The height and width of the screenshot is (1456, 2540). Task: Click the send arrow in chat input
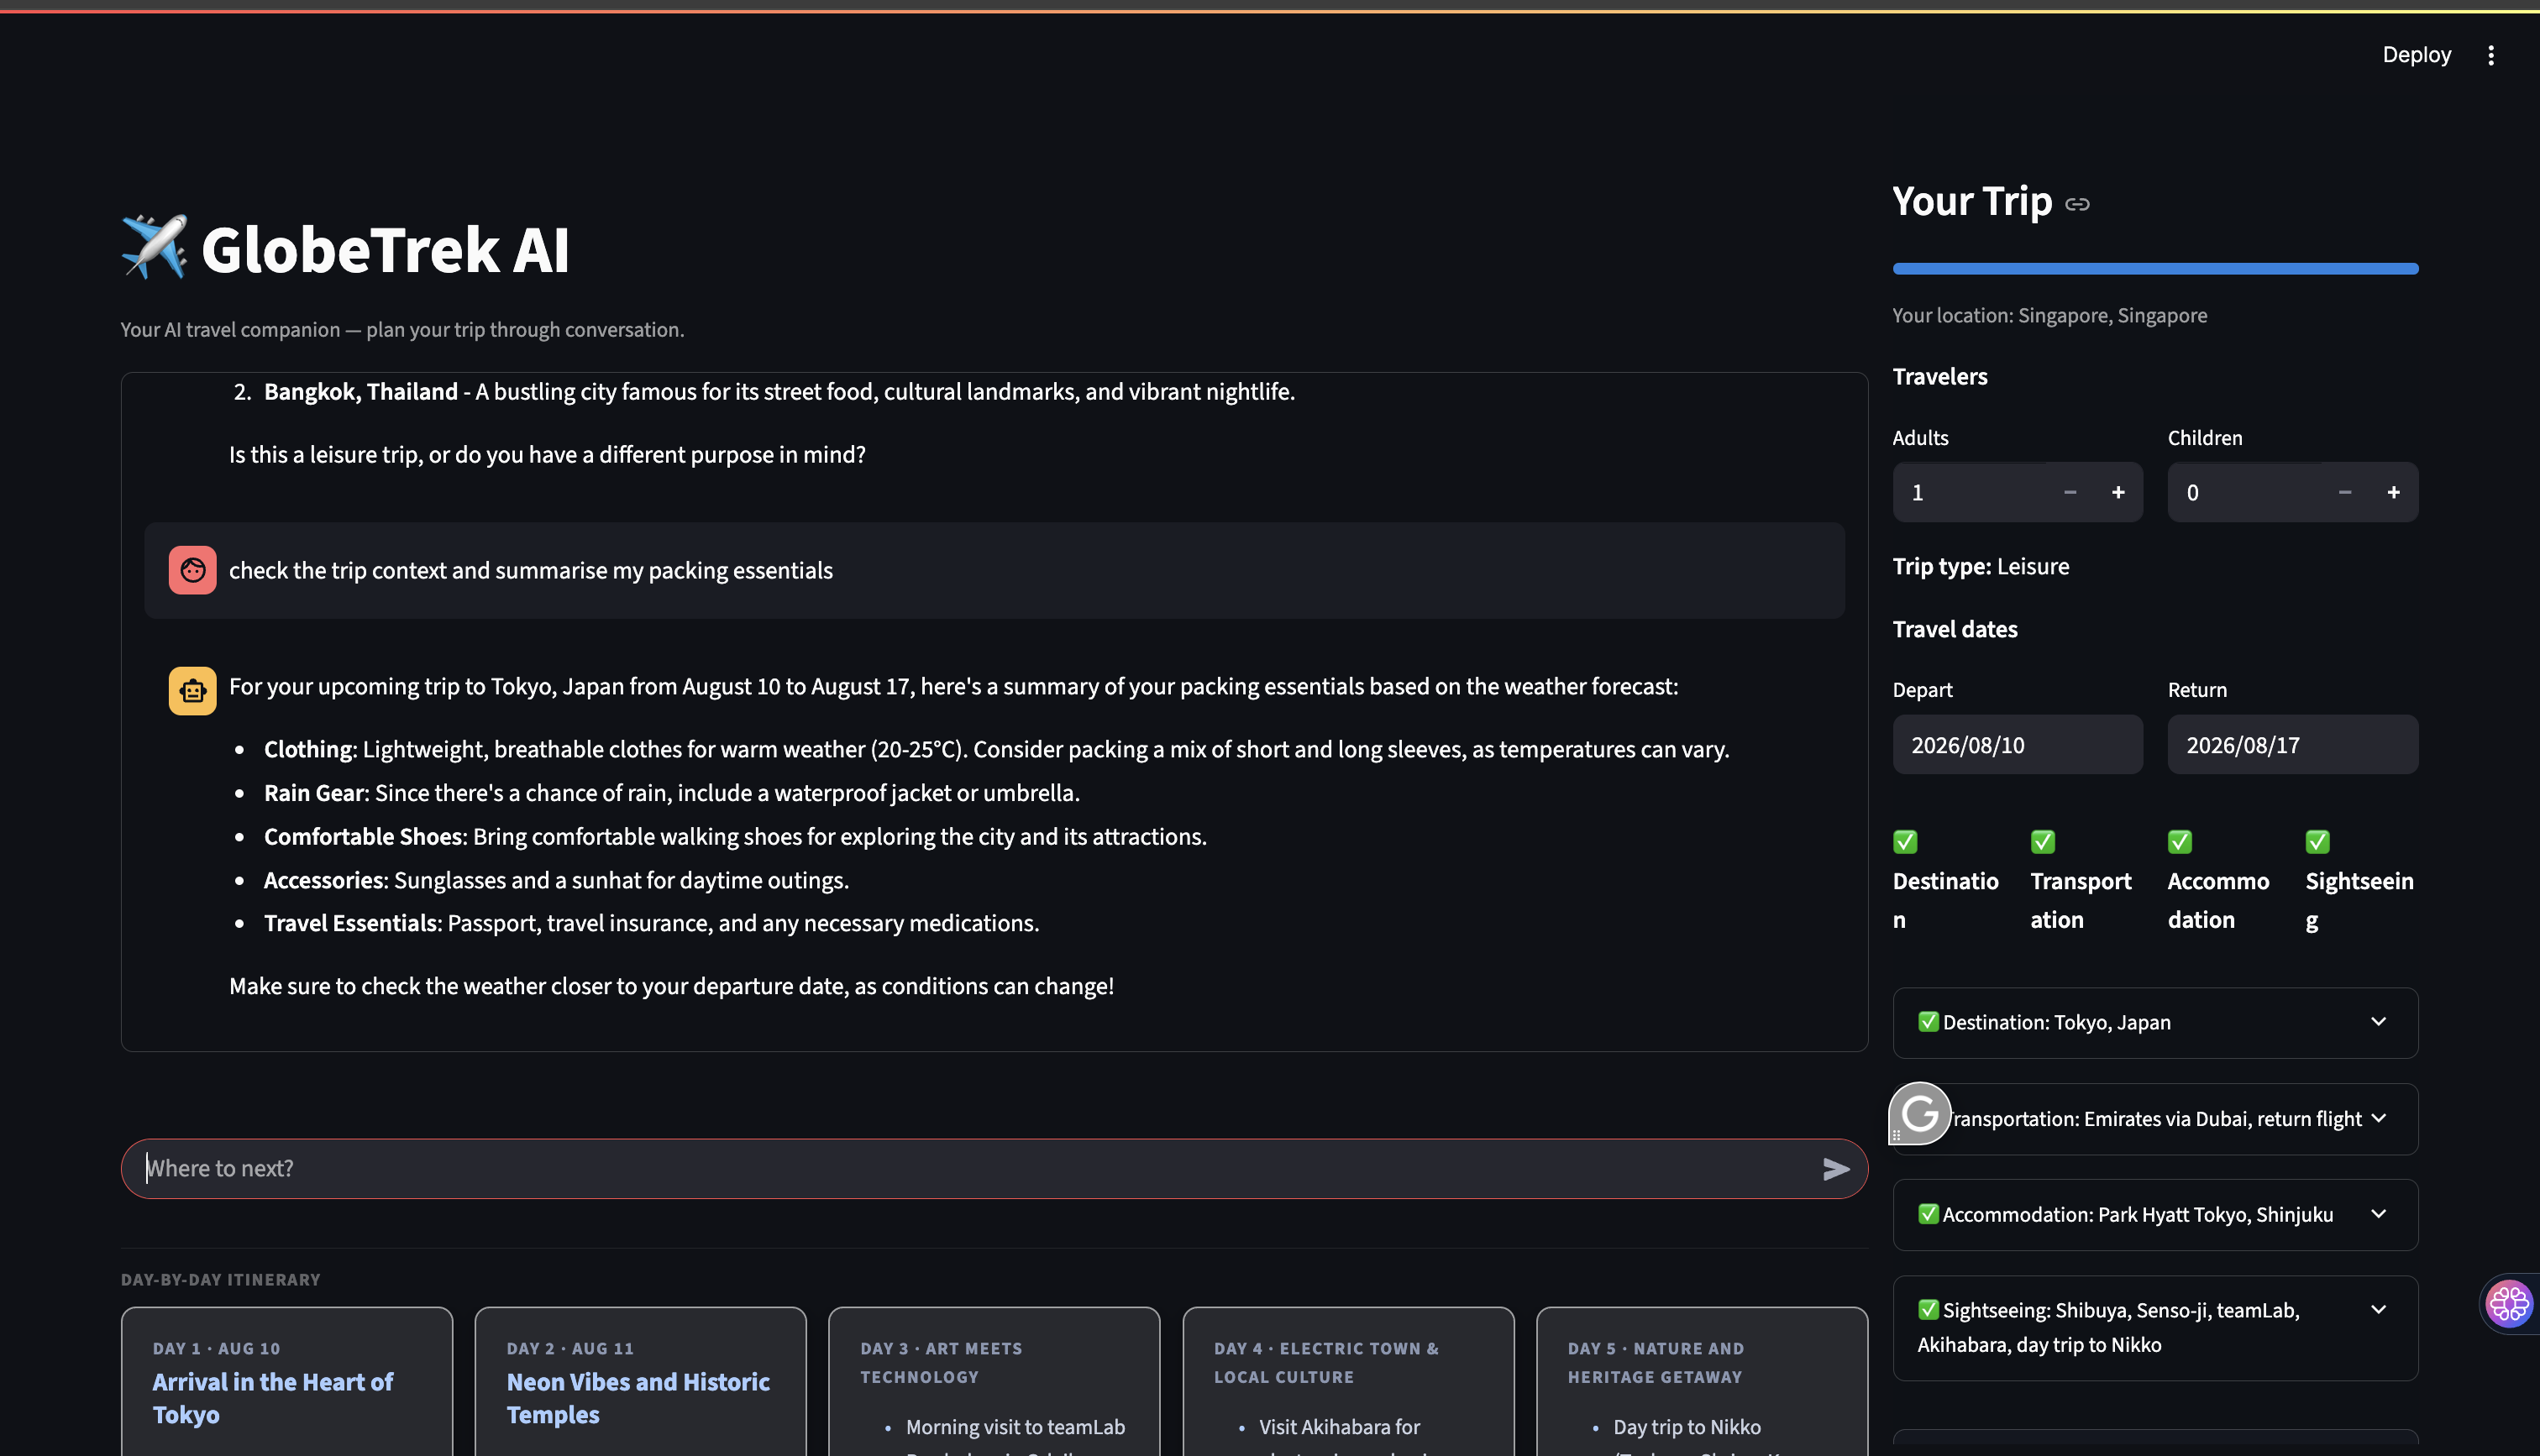pyautogui.click(x=1836, y=1169)
